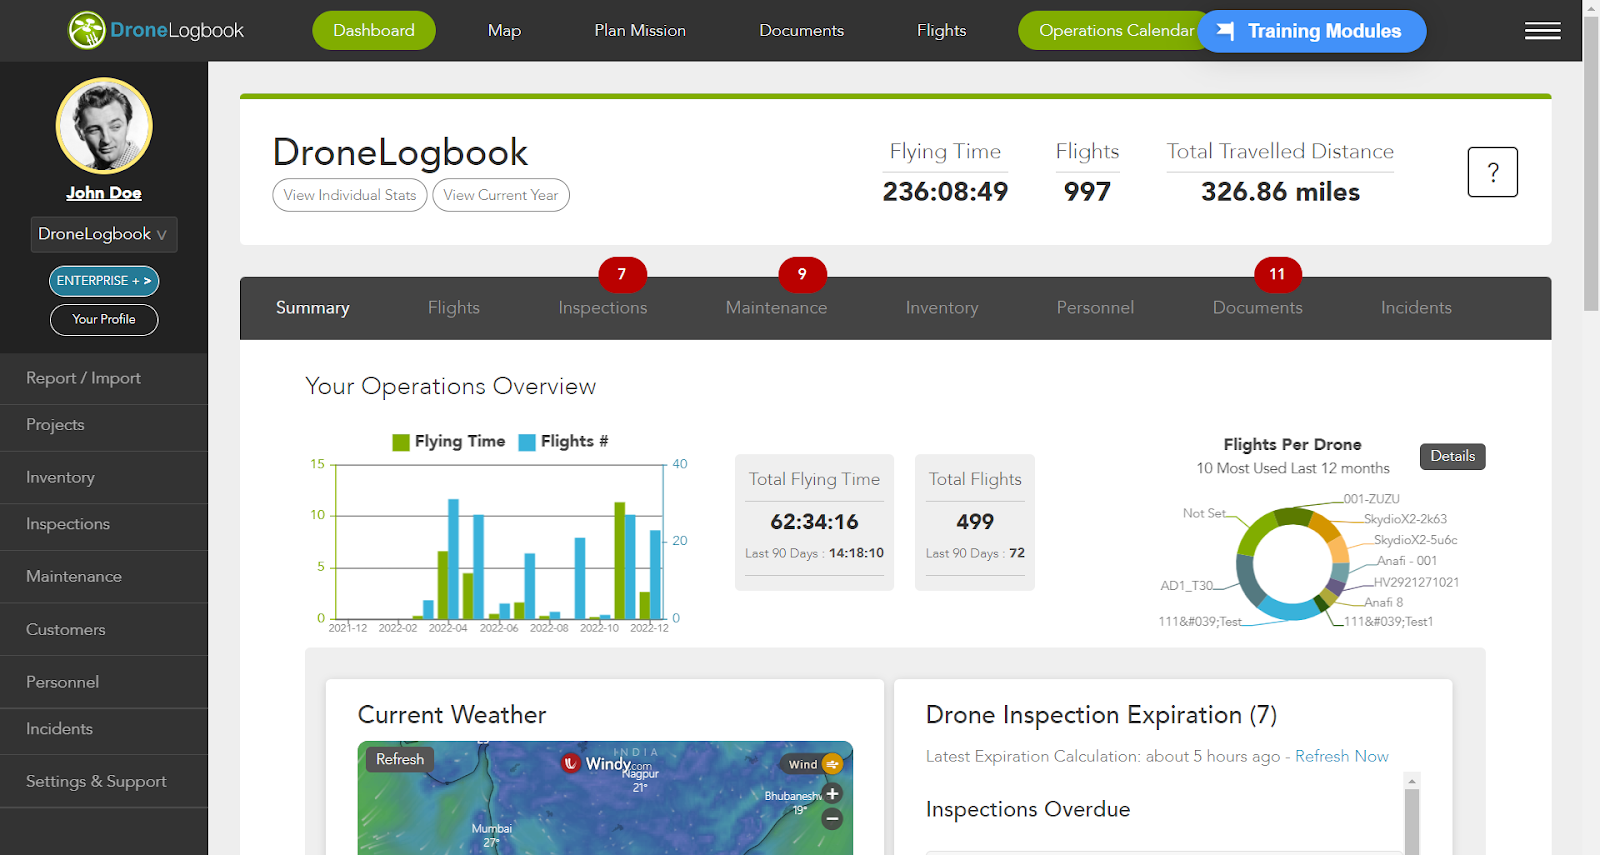Click the donut chart Flights Per Drone
Image resolution: width=1600 pixels, height=855 pixels.
point(1292,565)
